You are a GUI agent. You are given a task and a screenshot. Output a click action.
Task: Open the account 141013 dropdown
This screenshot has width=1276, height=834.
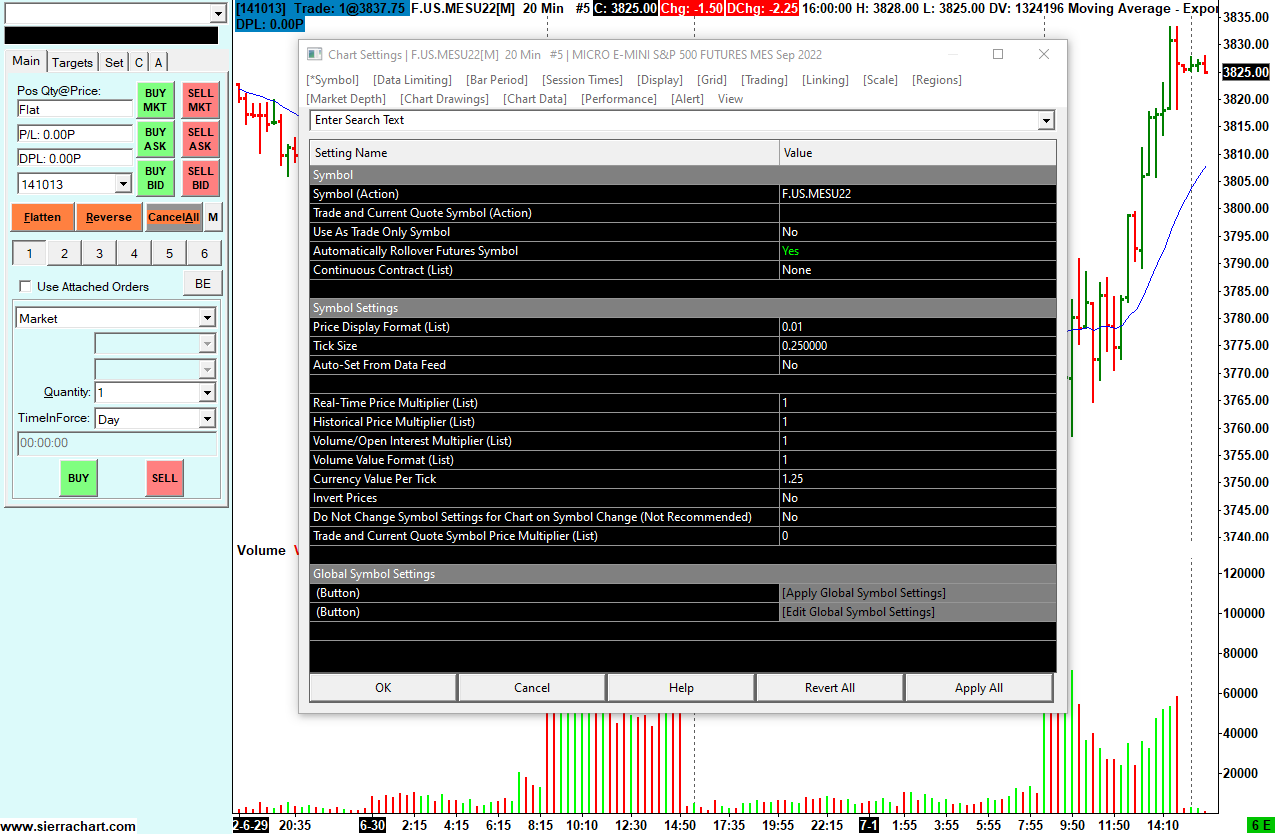(x=123, y=184)
